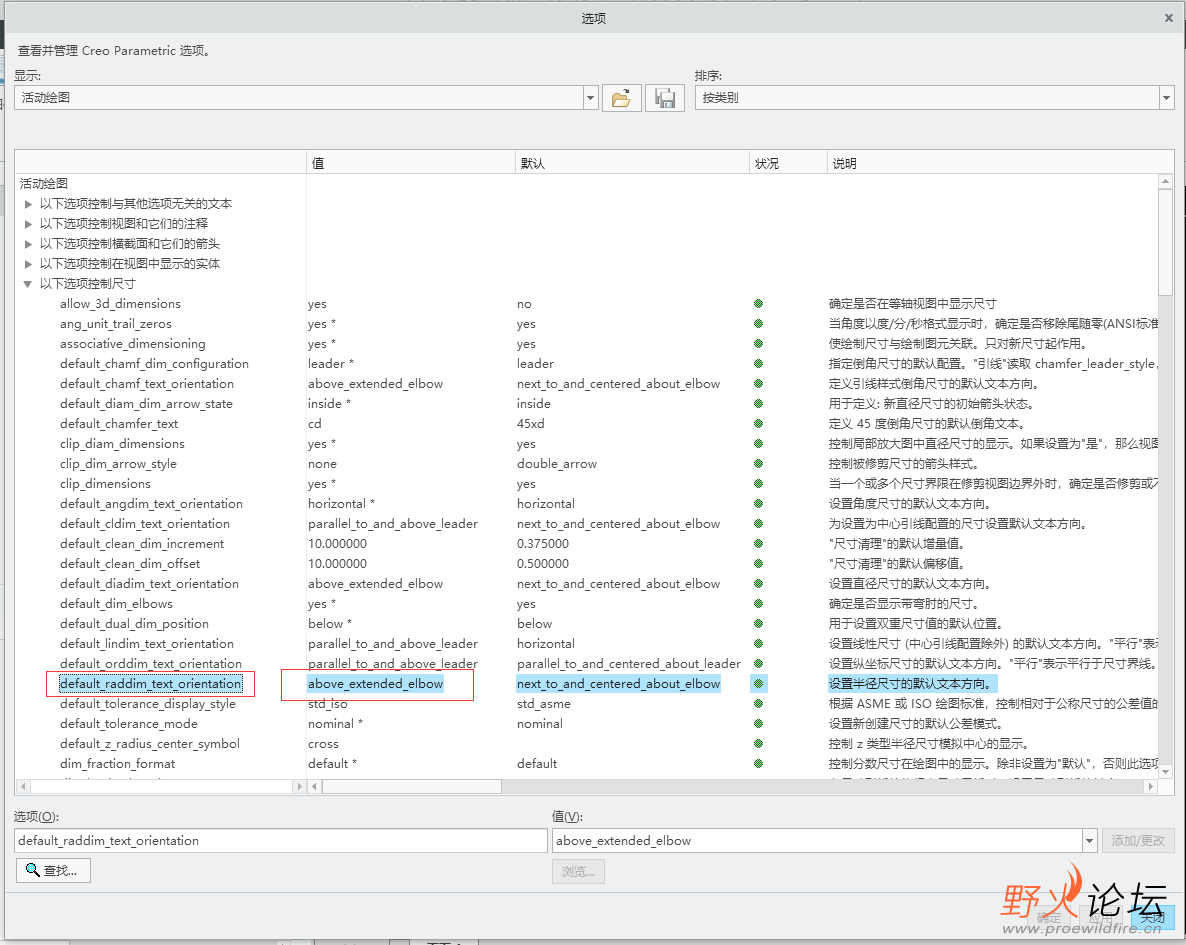Click vertical scrollbar down arrow
Image resolution: width=1186 pixels, height=945 pixels.
click(x=1166, y=772)
